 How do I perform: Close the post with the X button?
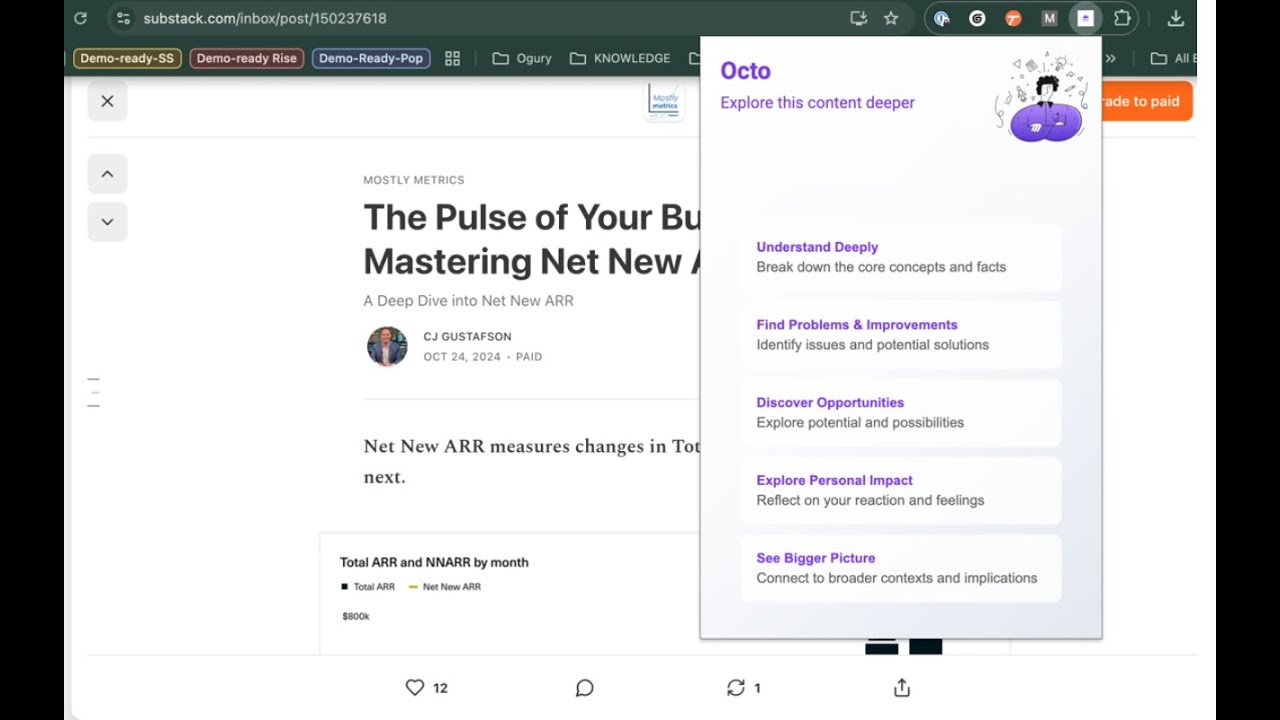(107, 101)
